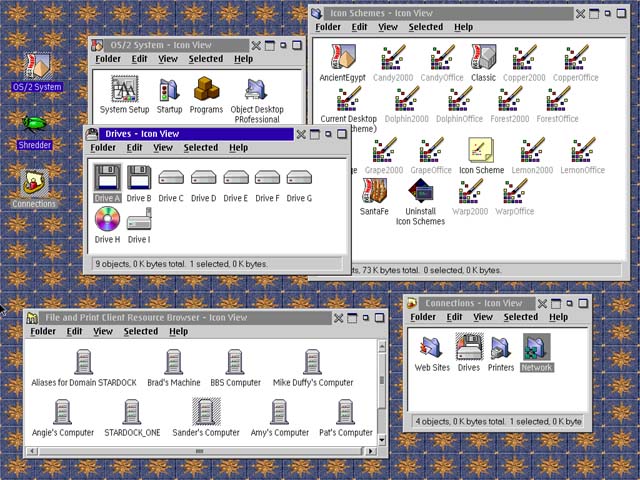
Task: Select the Drive C icon
Action: pos(171,178)
